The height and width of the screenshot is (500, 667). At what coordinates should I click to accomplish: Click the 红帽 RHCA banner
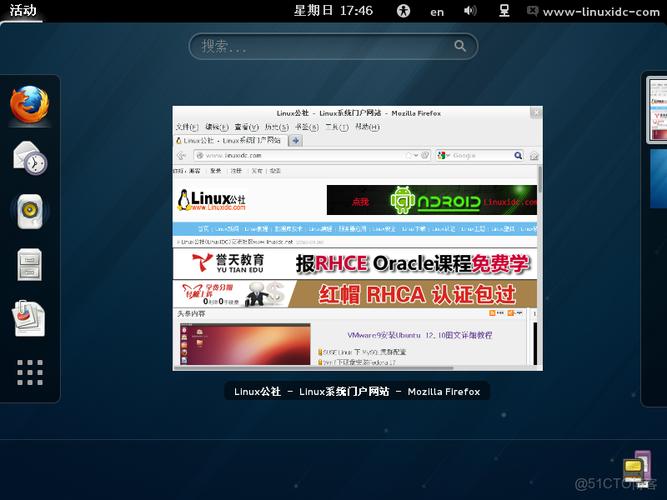coord(355,294)
